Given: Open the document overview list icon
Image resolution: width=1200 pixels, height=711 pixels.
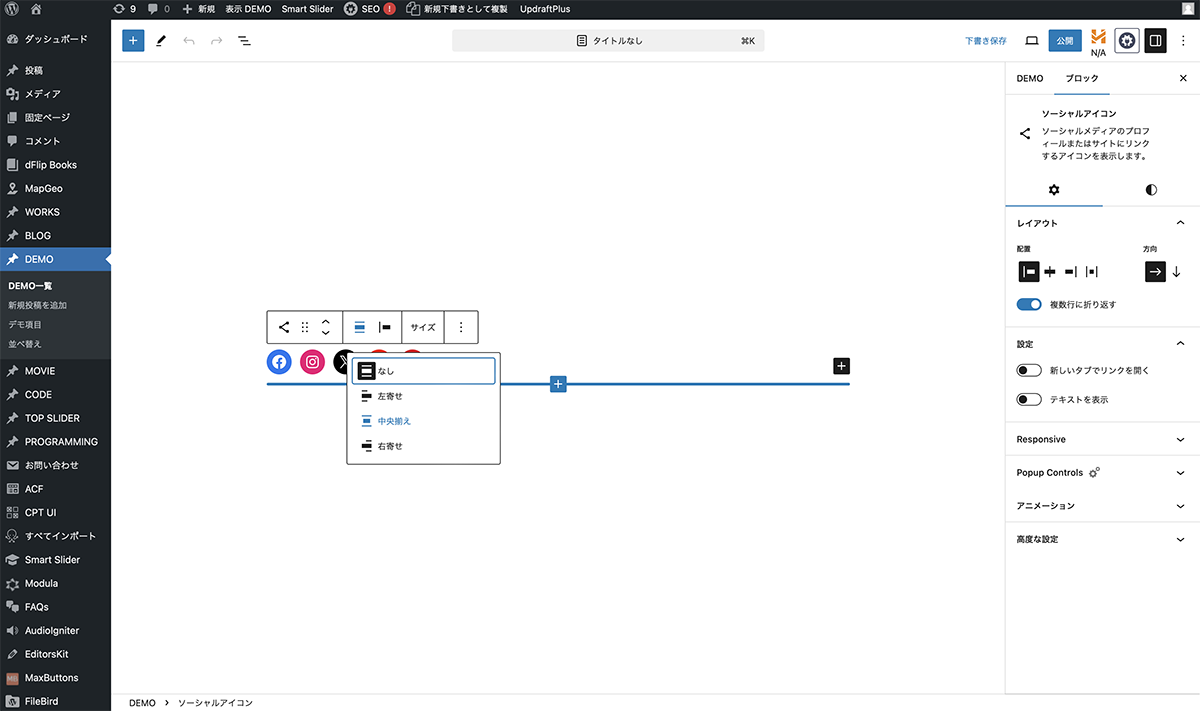Looking at the screenshot, I should (244, 41).
